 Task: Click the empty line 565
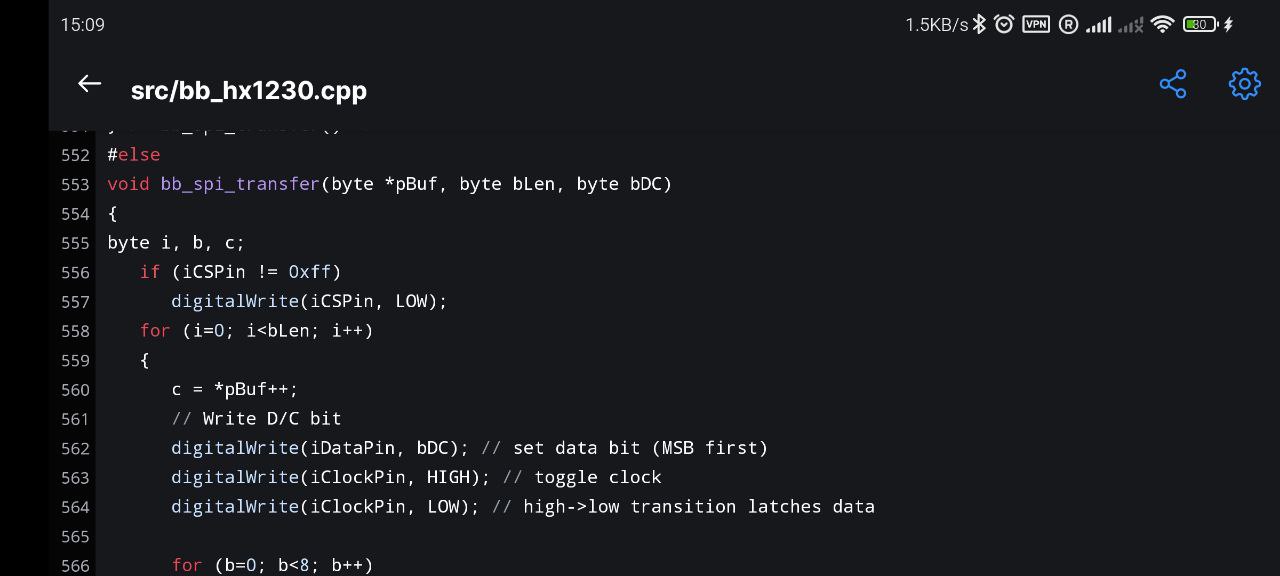click(x=400, y=536)
